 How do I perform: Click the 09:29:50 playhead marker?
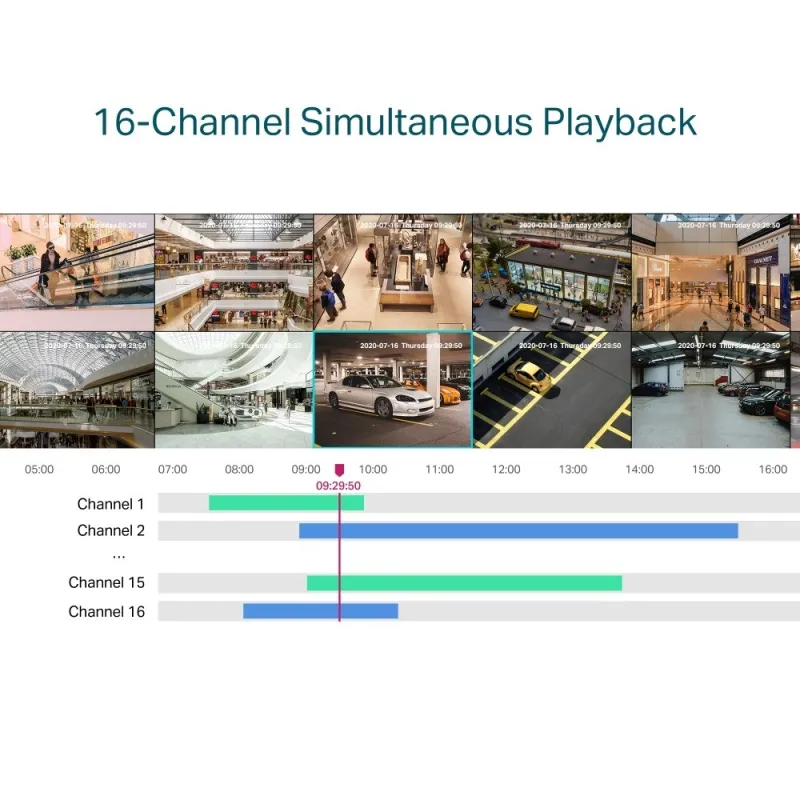click(x=339, y=469)
